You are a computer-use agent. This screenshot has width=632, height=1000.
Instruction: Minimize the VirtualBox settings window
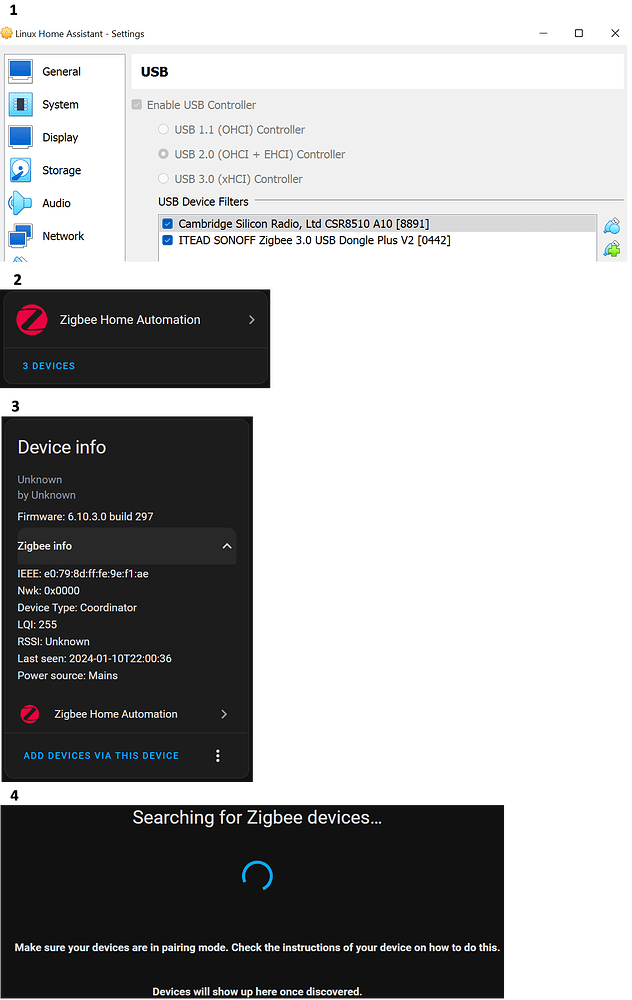pos(543,33)
